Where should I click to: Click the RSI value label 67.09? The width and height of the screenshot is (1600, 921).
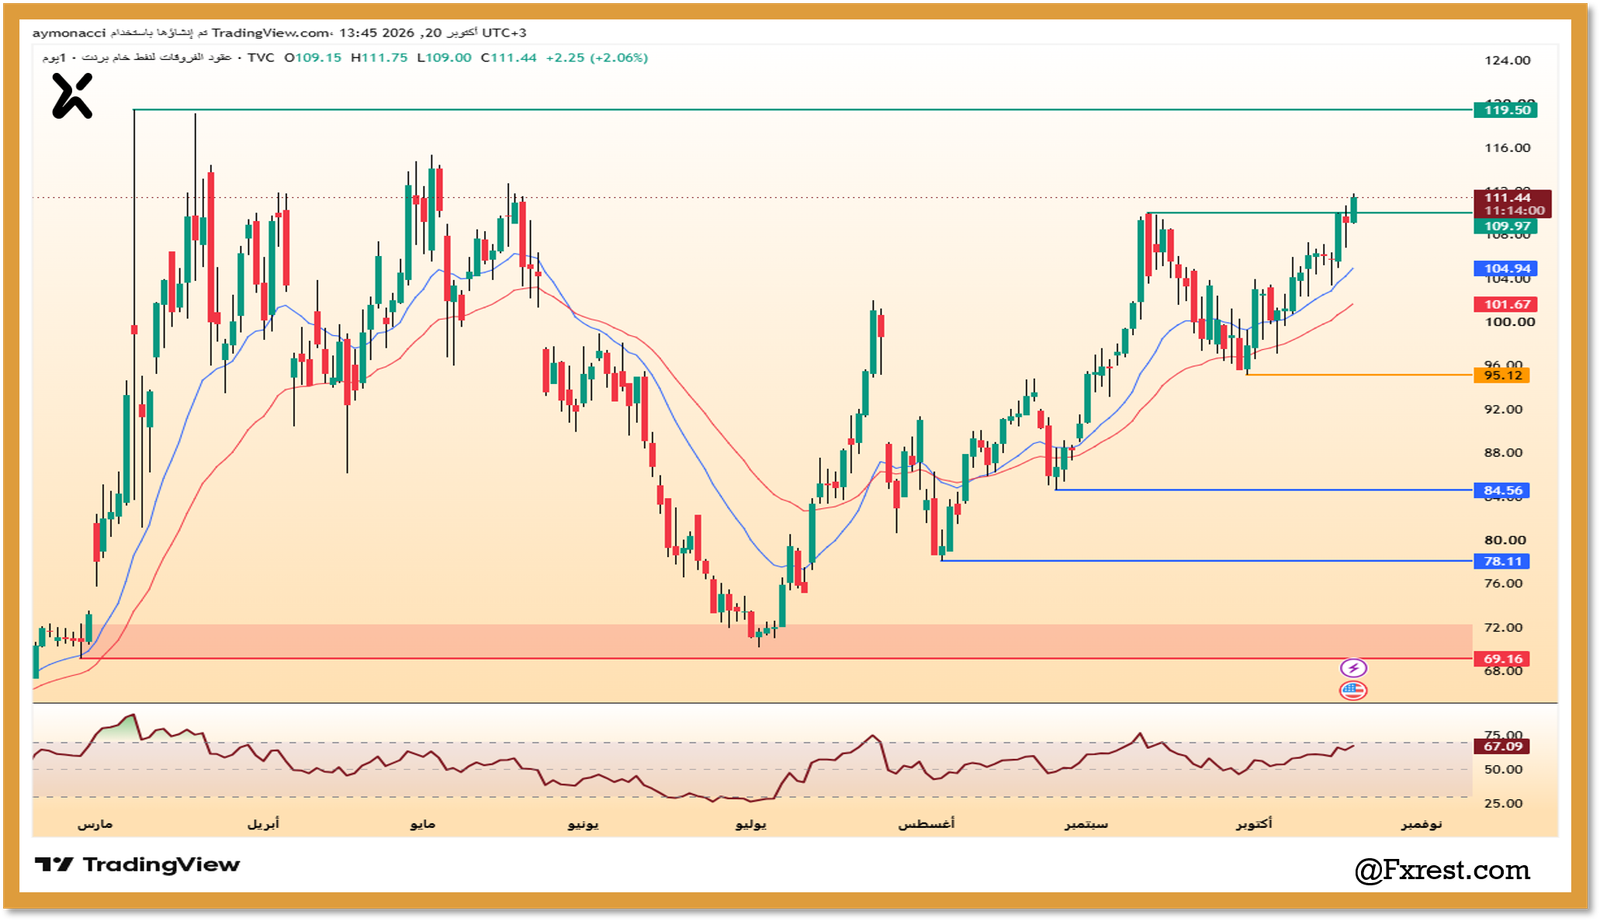pos(1502,747)
